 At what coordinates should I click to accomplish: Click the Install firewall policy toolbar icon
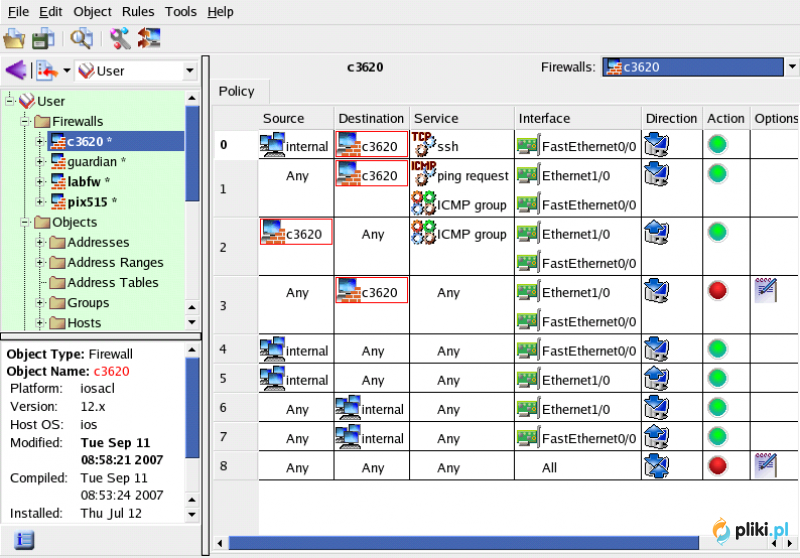(x=149, y=39)
